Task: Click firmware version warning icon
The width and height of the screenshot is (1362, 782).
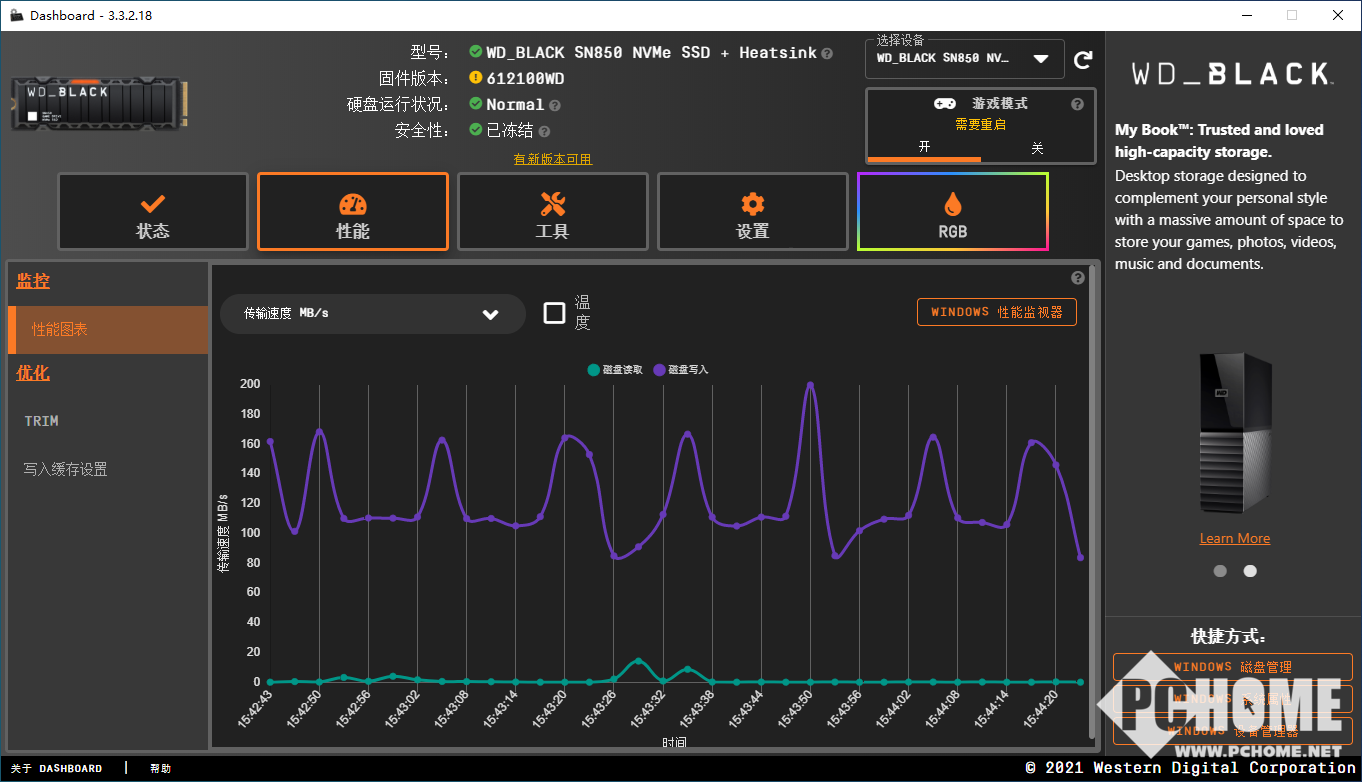Action: click(x=476, y=78)
